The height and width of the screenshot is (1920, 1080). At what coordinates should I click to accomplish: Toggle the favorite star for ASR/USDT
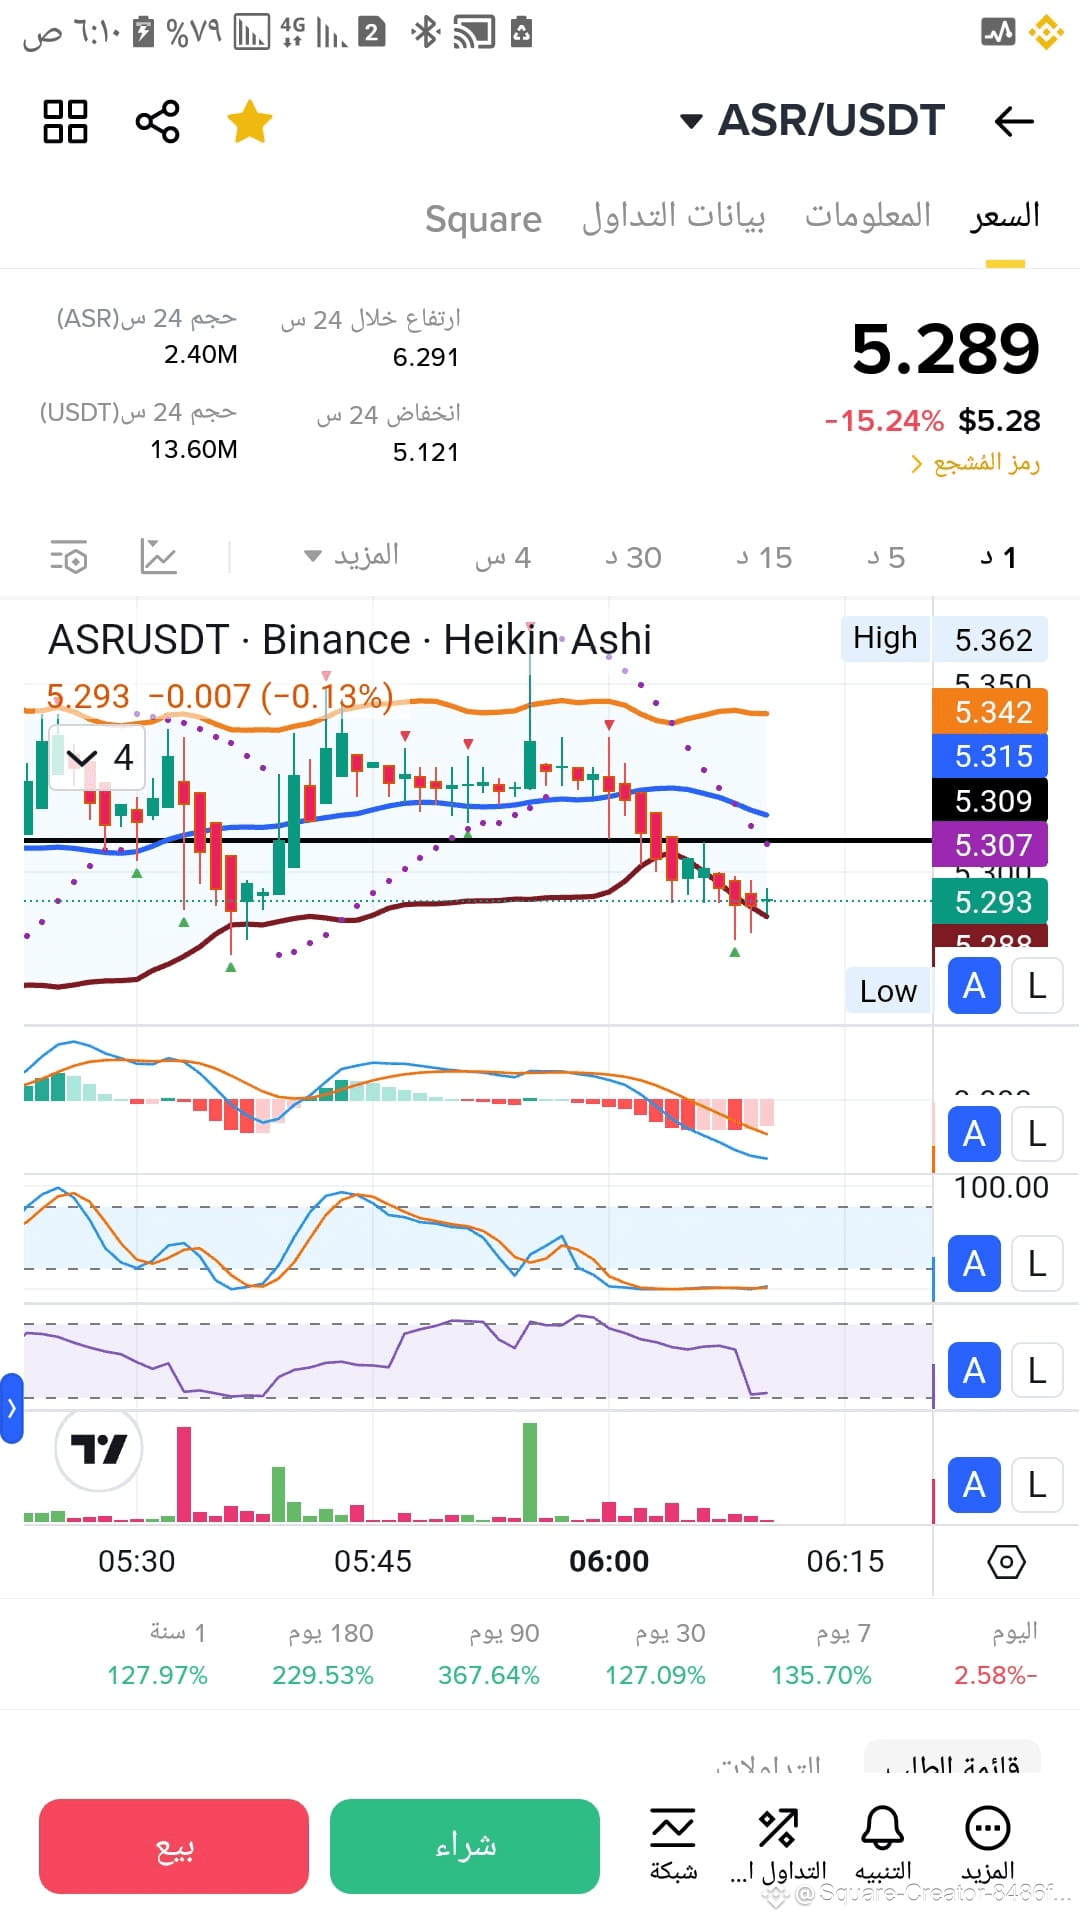[249, 121]
